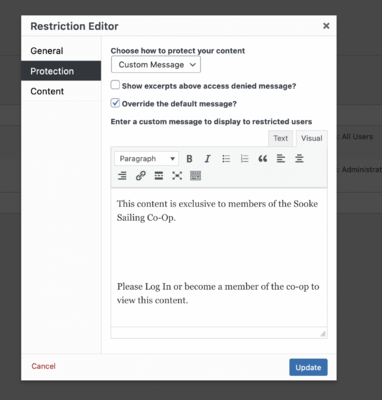The height and width of the screenshot is (400, 382).
Task: Uncheck Override the default message
Action: pyautogui.click(x=115, y=103)
